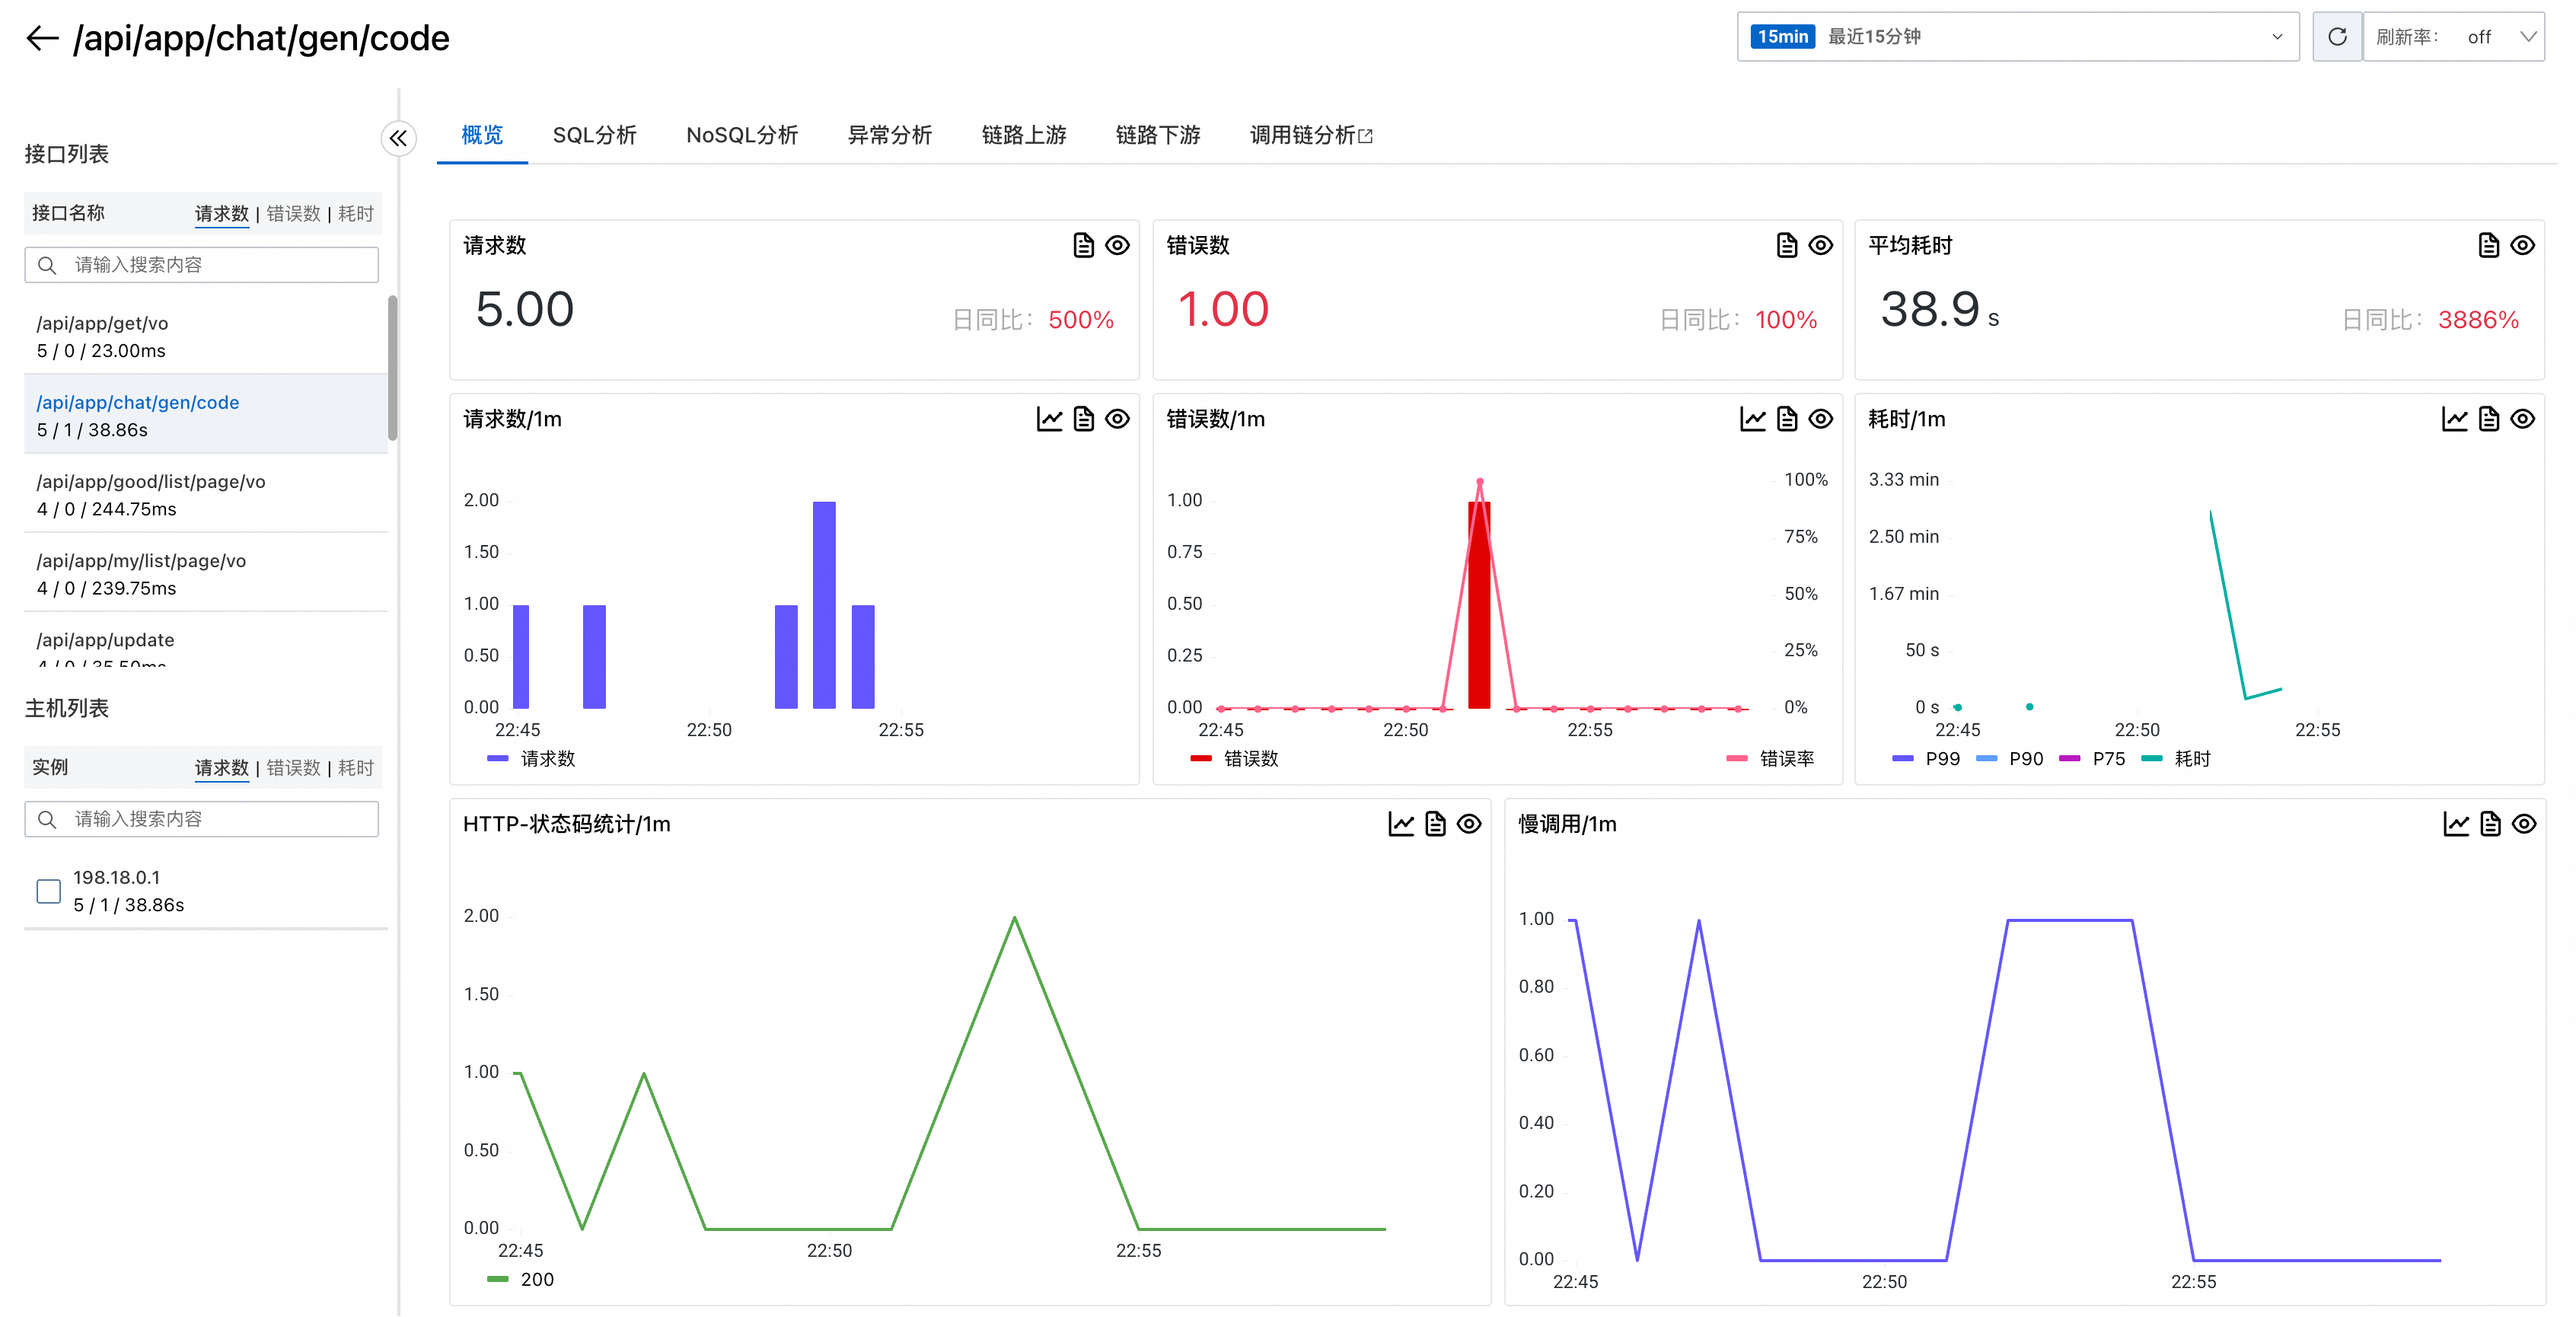Image resolution: width=2576 pixels, height=1317 pixels.
Task: Toggle eye icon on 错误数/1m panel
Action: (1820, 419)
